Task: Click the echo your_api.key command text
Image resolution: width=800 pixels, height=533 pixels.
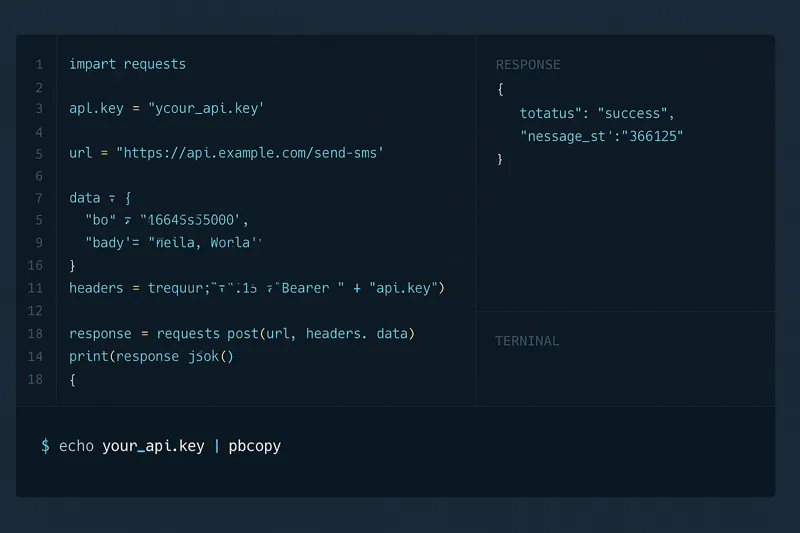Action: (132, 446)
